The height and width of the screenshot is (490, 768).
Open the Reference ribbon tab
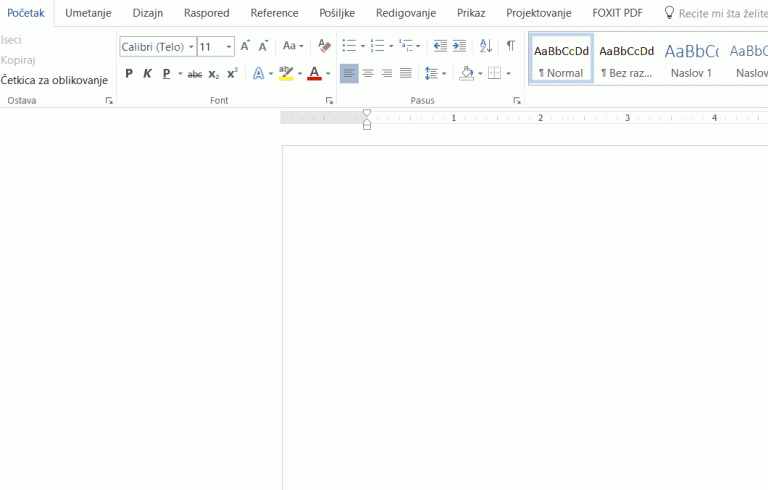[x=274, y=13]
